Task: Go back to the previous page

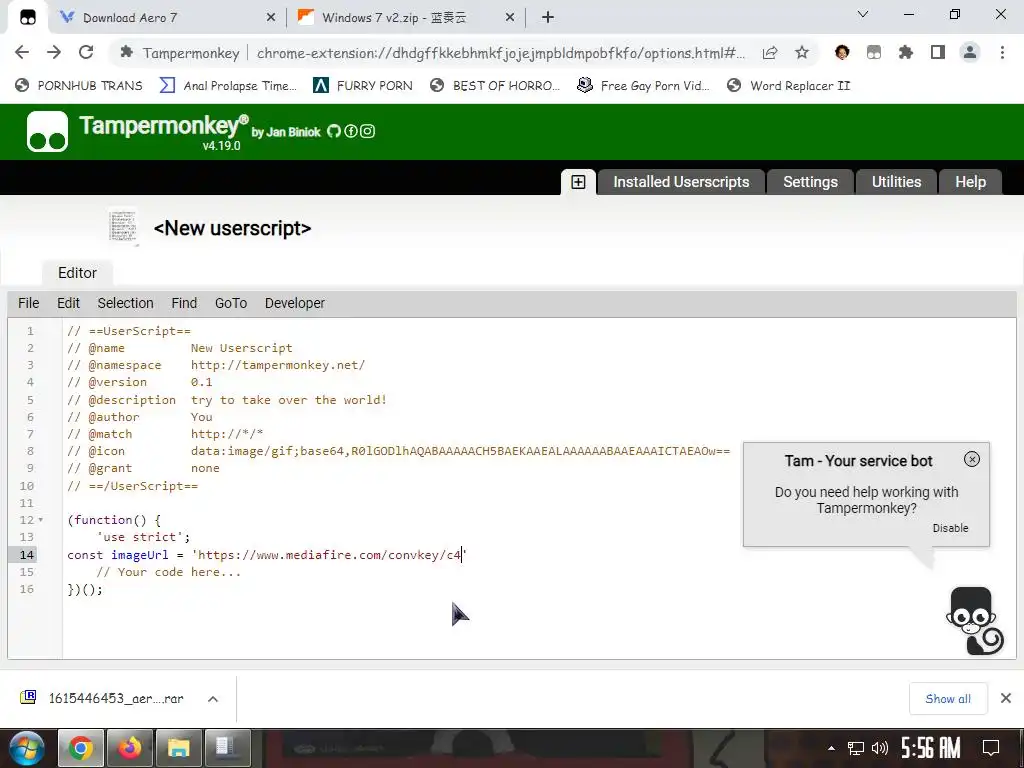Action: point(22,52)
